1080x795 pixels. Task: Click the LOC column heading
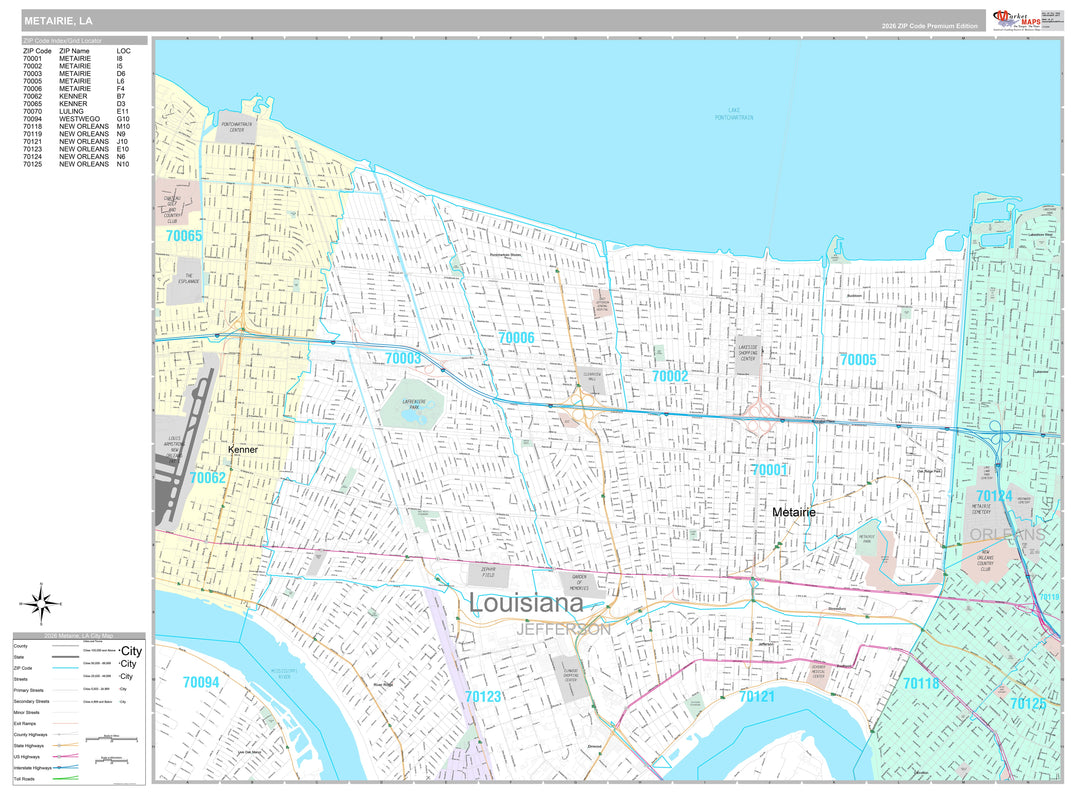coord(123,51)
